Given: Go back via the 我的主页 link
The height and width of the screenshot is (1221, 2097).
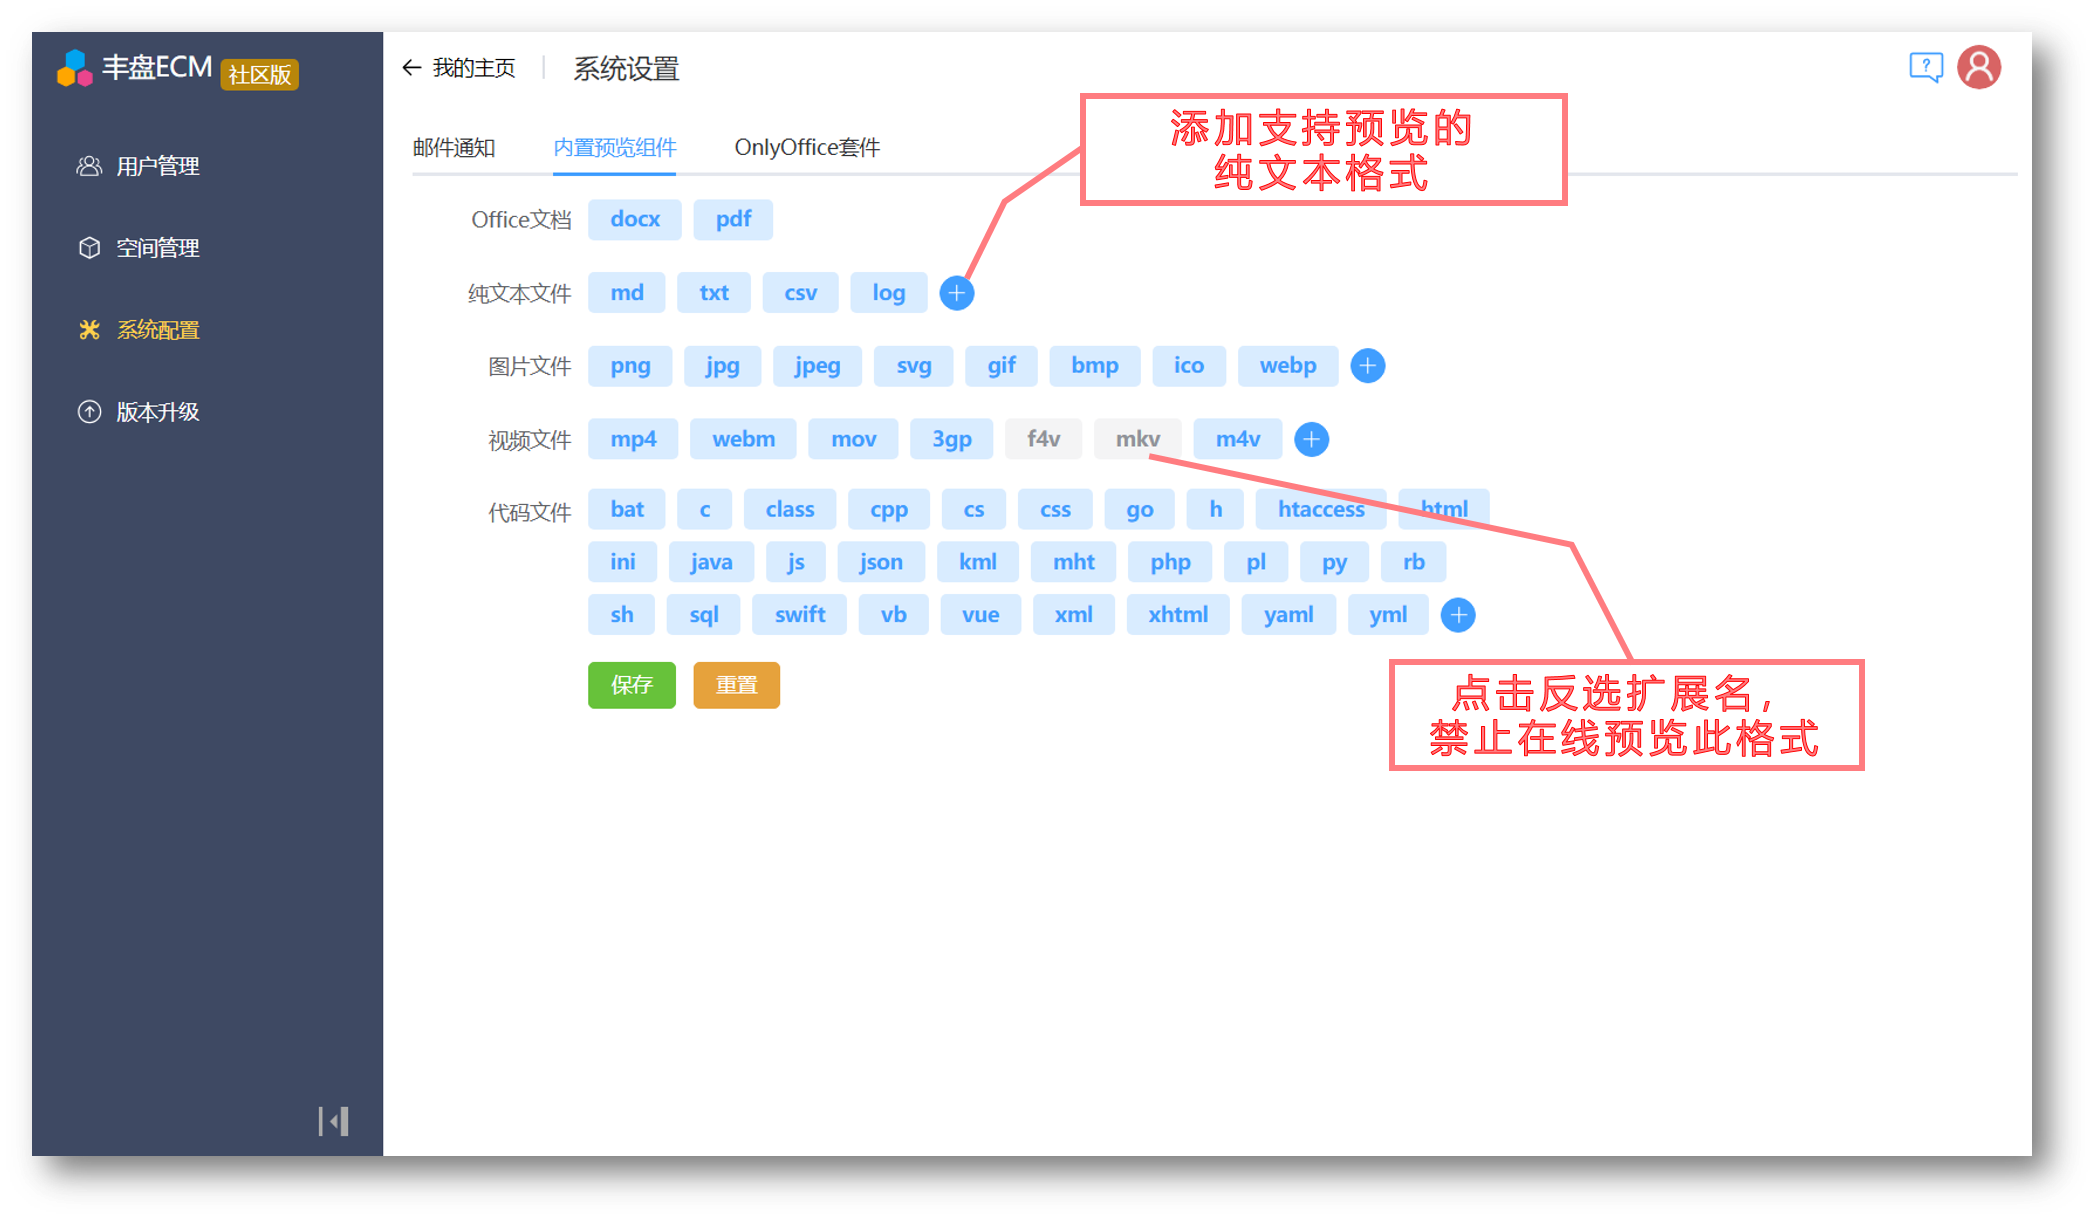Looking at the screenshot, I should [x=474, y=68].
